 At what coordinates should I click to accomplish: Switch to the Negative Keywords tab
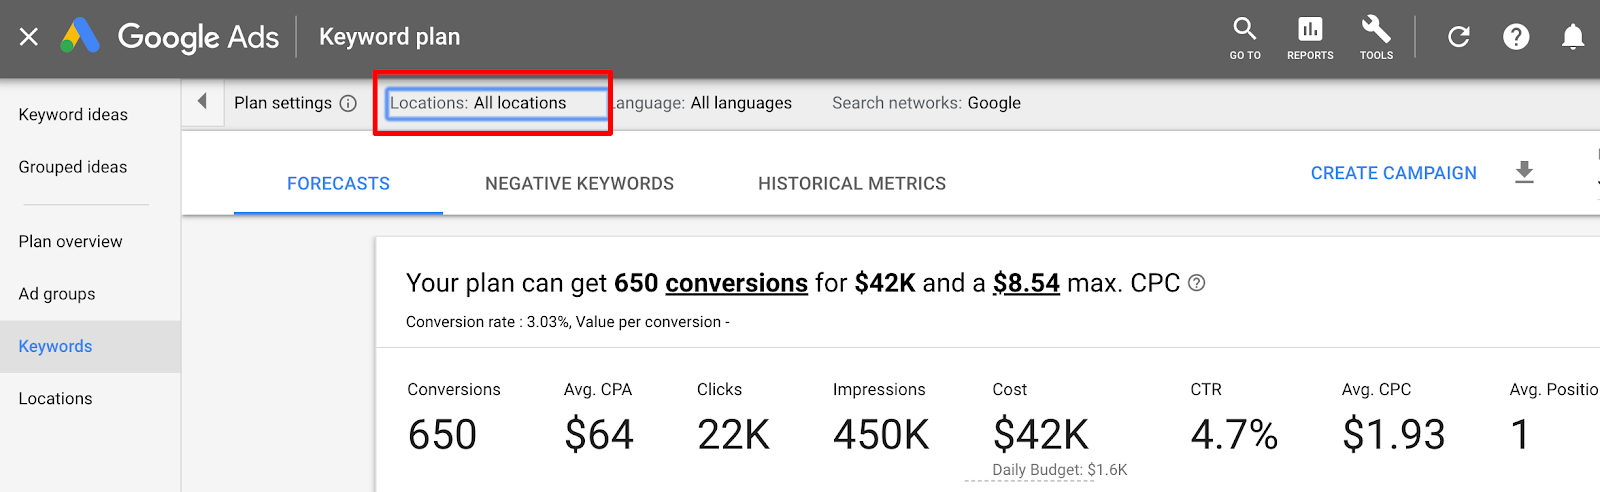579,184
